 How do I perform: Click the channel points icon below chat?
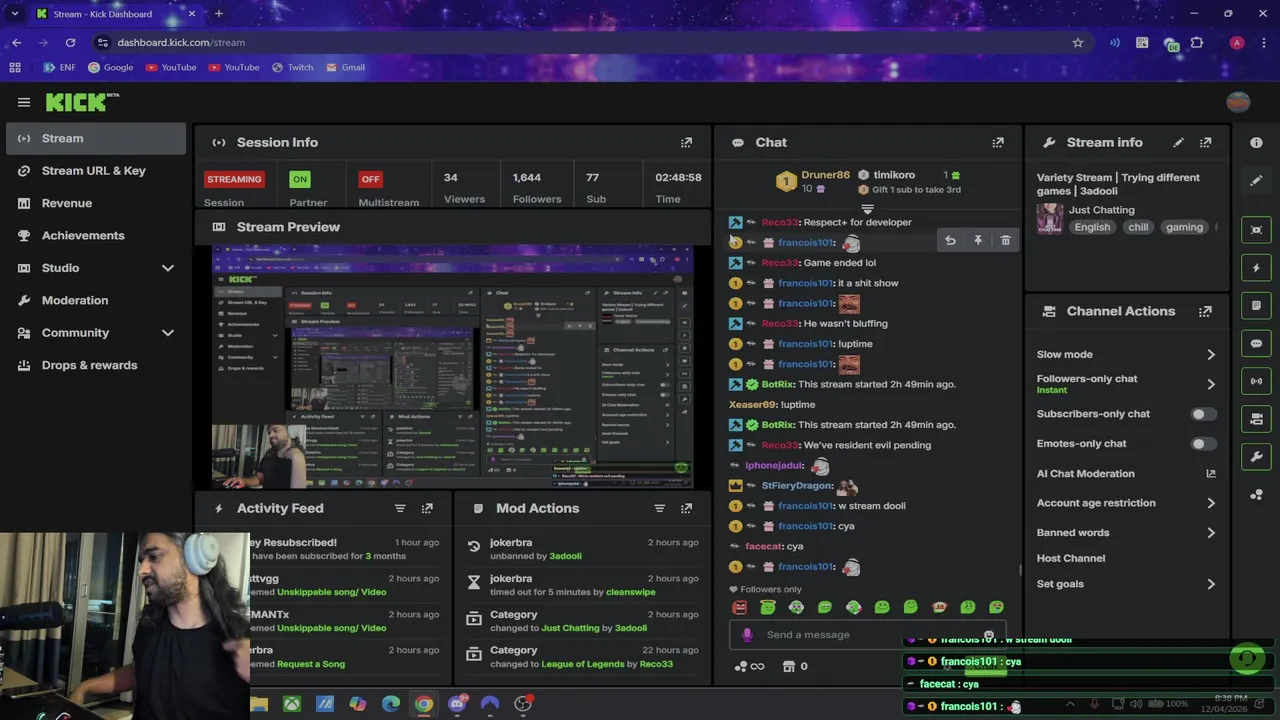tap(741, 667)
